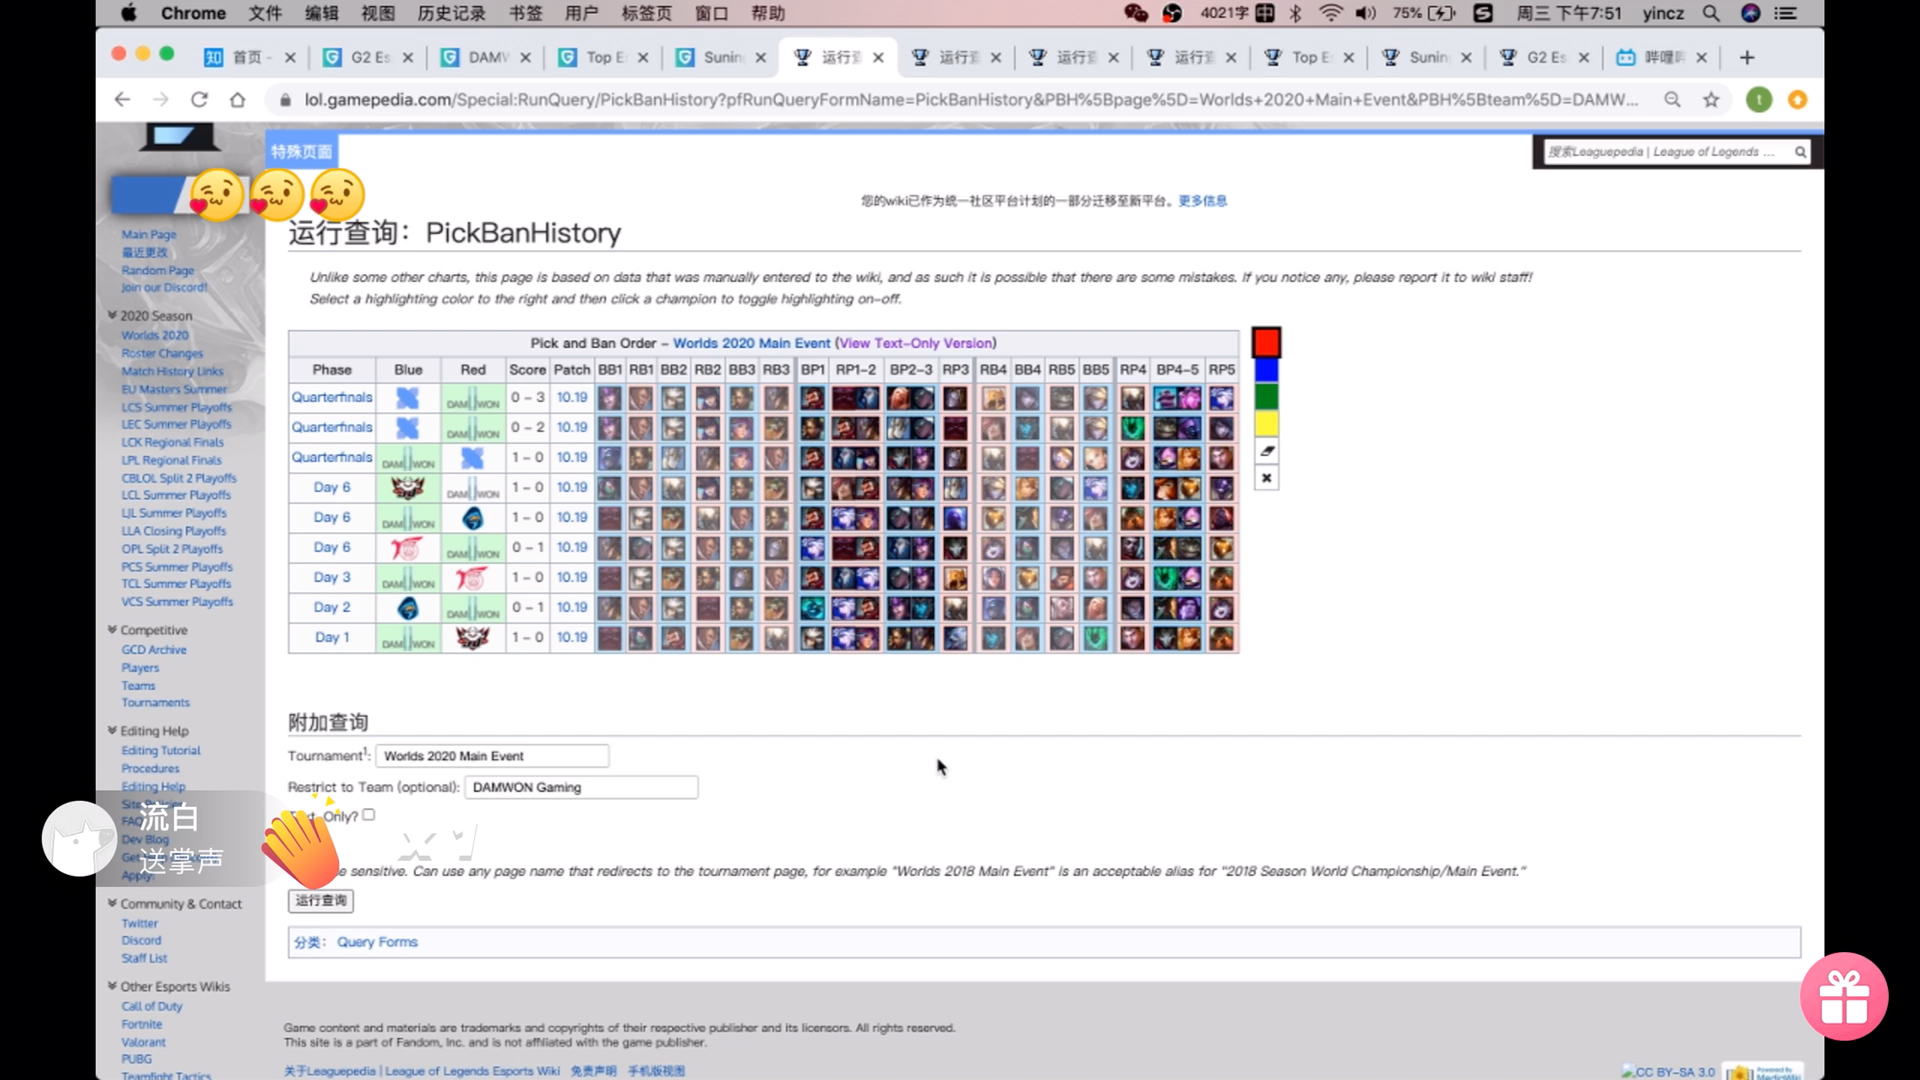
Task: Click the WeChat menu bar icon
Action: 1136,13
